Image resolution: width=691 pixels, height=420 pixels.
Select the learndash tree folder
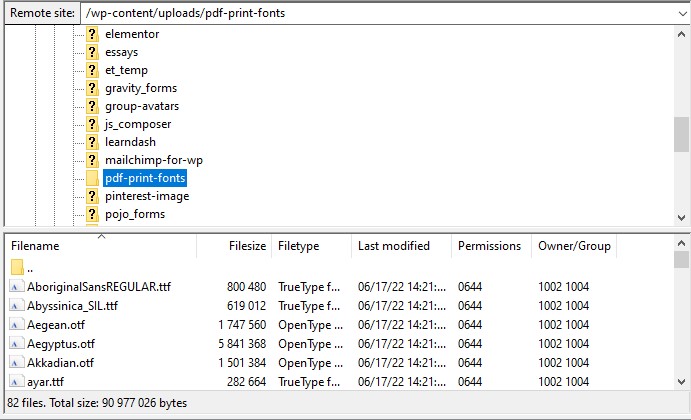pyautogui.click(x=130, y=142)
